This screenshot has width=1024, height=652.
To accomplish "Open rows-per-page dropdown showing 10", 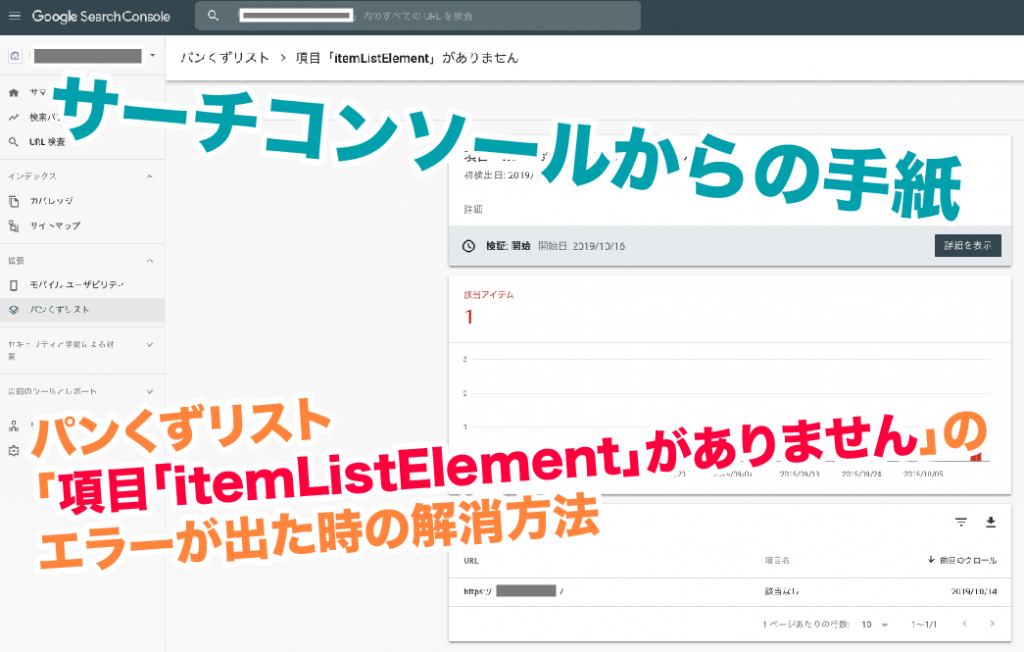I will 874,625.
